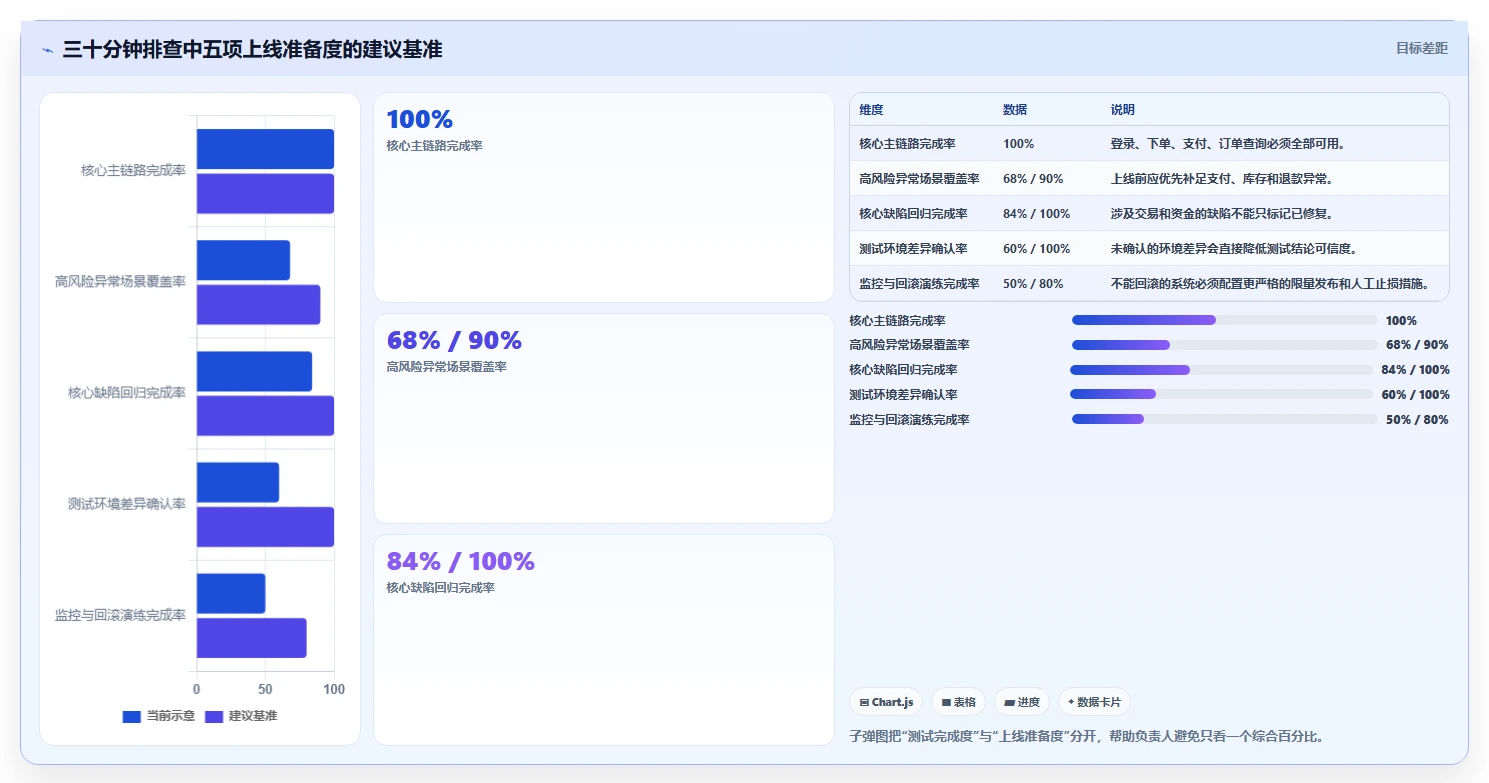Select the 数据卡片 chip
Viewport: 1489px width, 783px height.
[1095, 702]
